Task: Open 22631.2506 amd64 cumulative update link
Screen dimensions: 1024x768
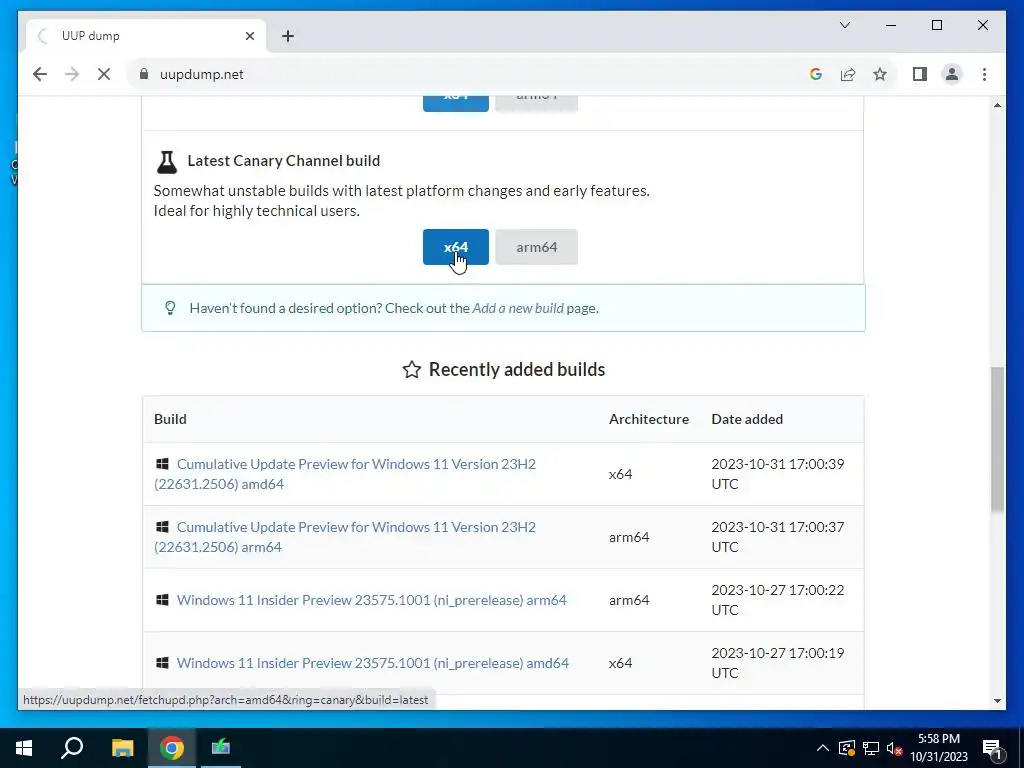Action: point(345,473)
